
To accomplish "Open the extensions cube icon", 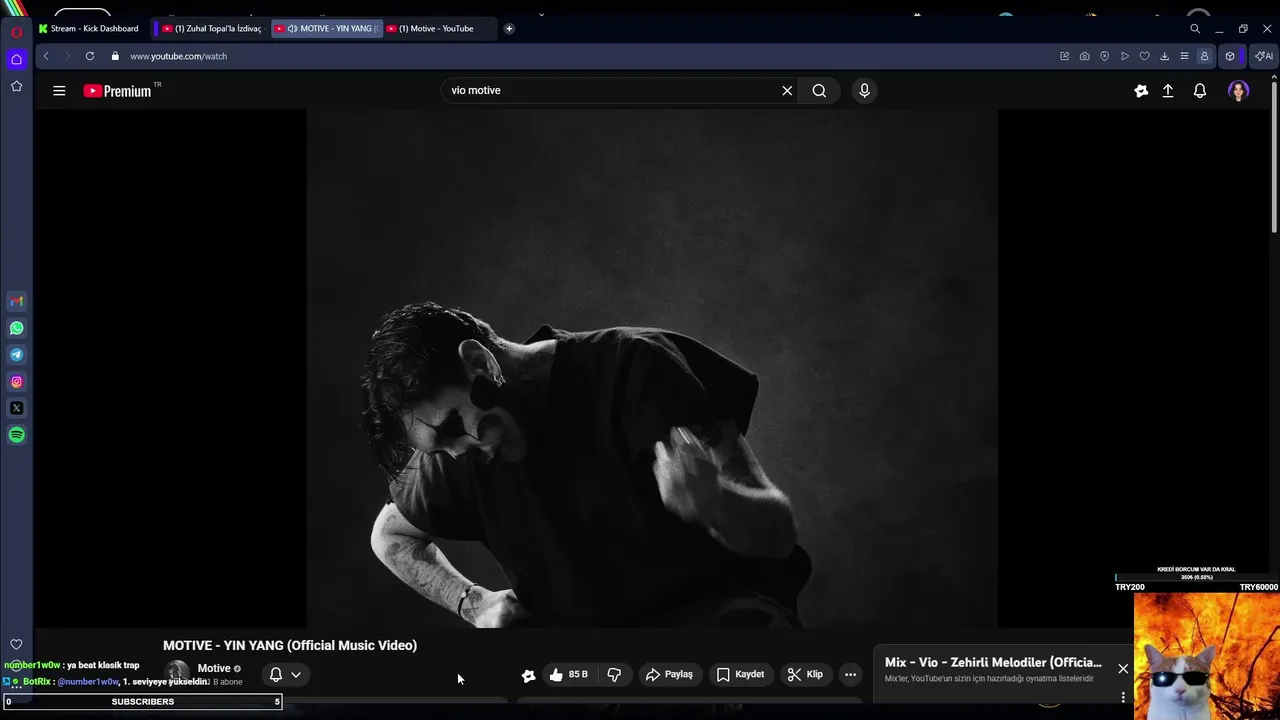I will point(1230,56).
